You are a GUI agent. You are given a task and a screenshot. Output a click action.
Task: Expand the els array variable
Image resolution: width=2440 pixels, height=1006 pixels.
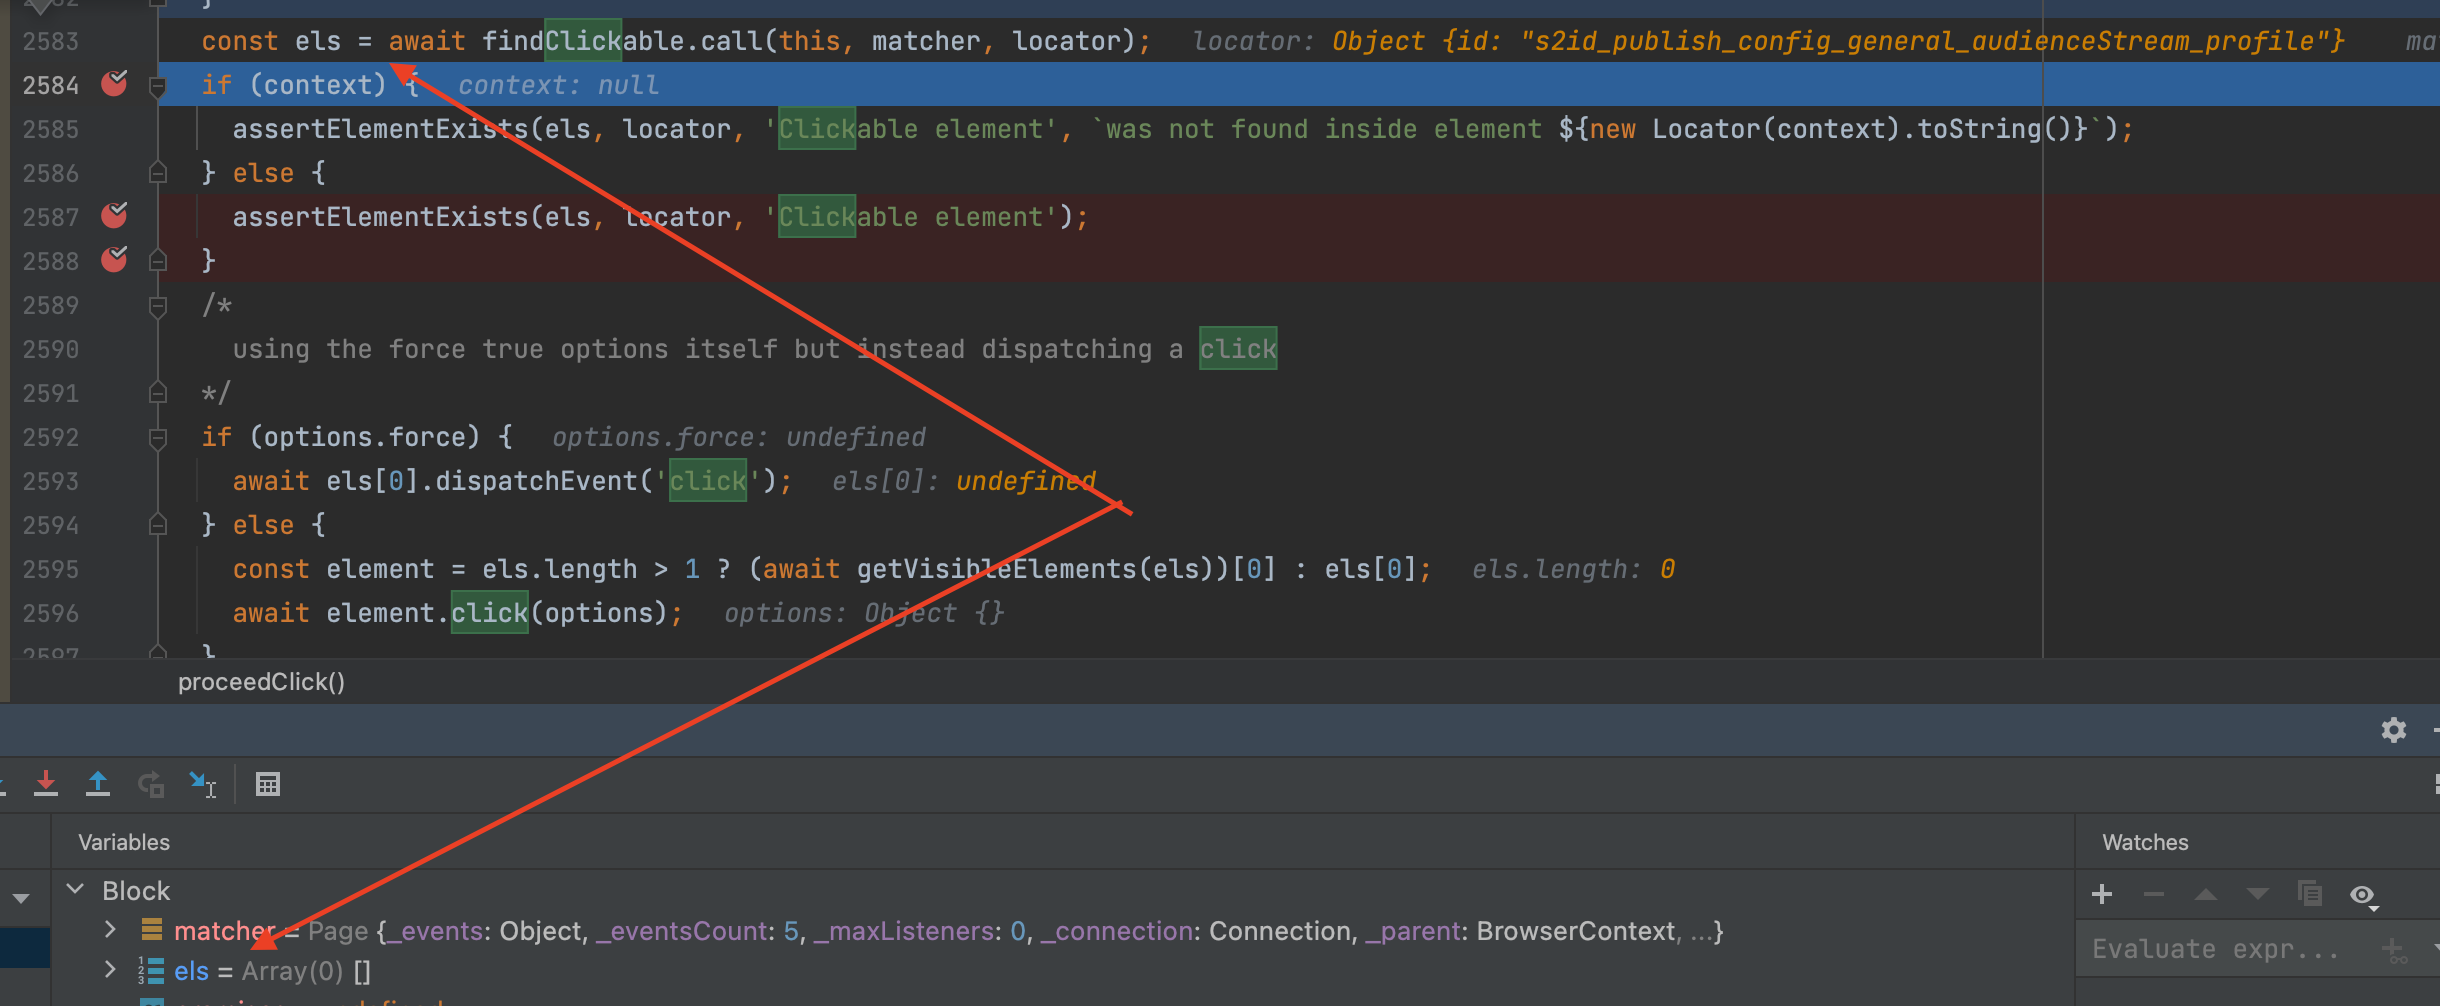coord(110,970)
